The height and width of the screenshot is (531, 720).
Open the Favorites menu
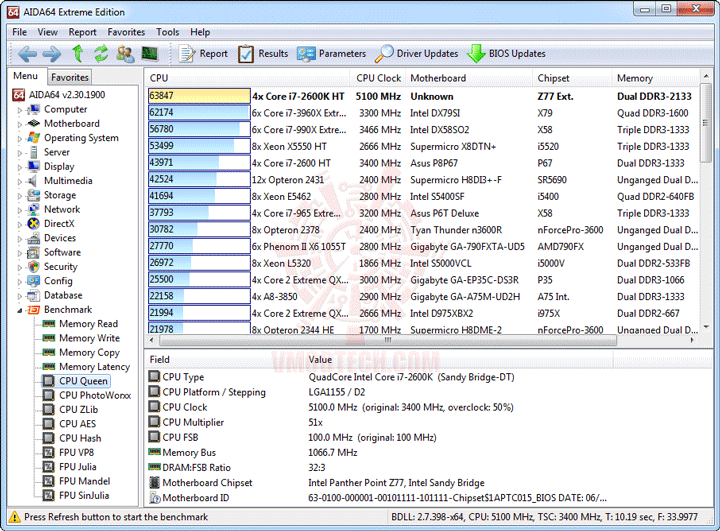tap(126, 32)
